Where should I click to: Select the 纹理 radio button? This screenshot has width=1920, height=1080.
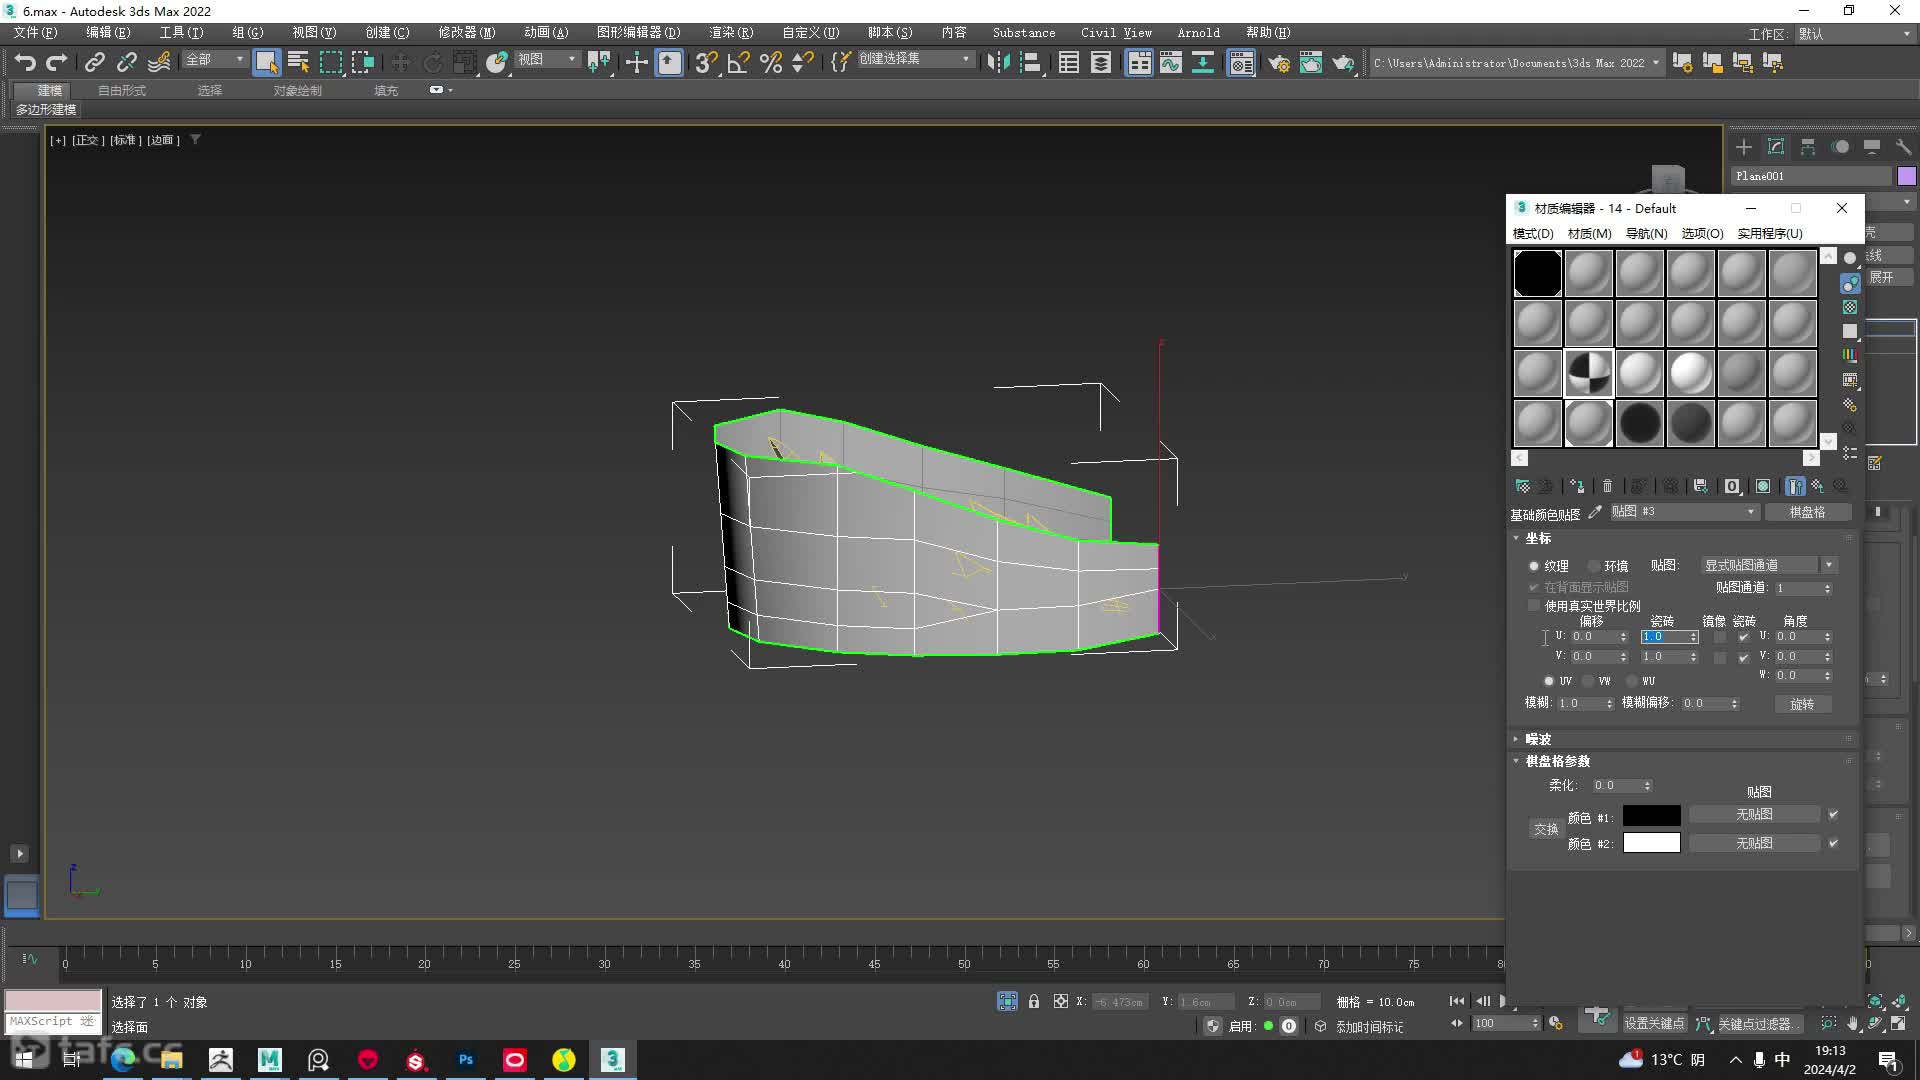coord(1534,566)
